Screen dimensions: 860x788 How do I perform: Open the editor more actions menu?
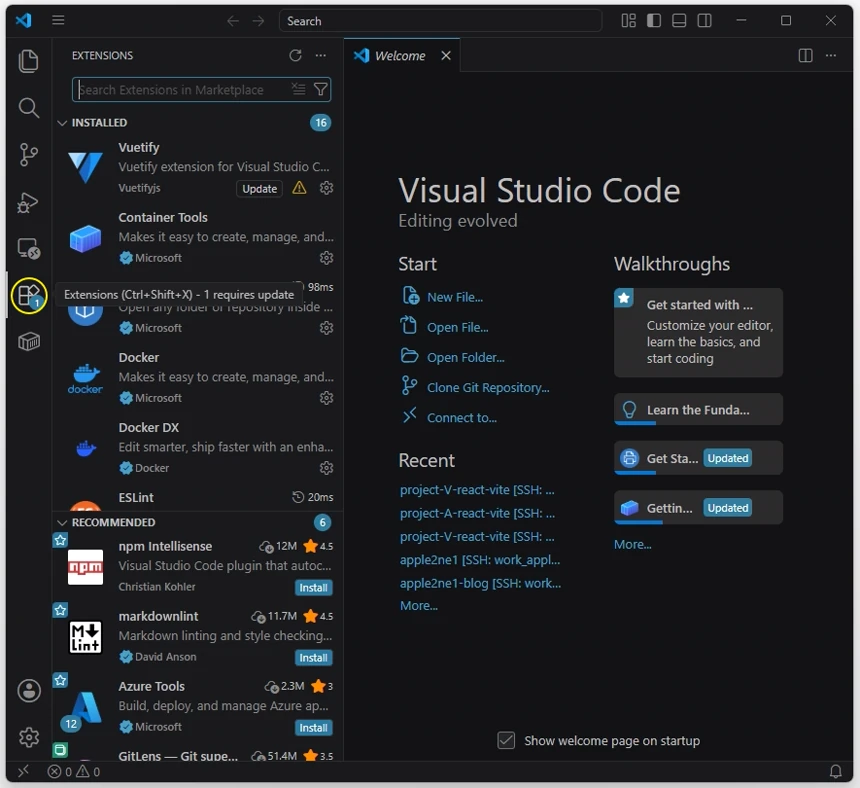[831, 55]
